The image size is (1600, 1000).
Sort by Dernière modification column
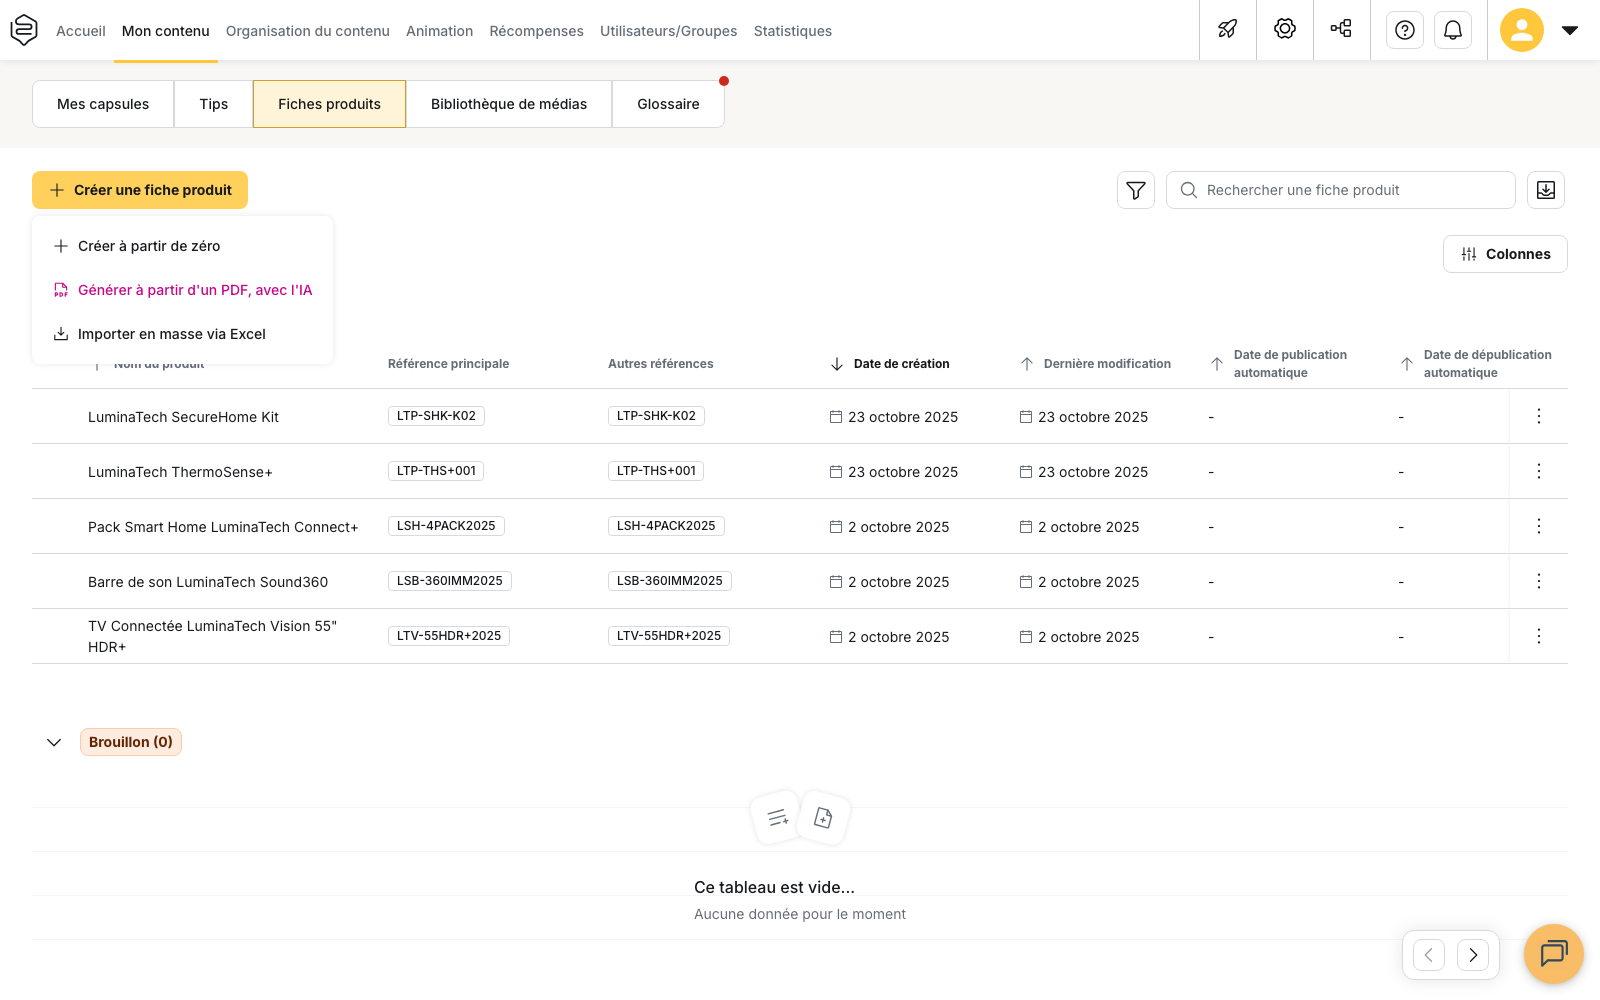tap(1096, 364)
